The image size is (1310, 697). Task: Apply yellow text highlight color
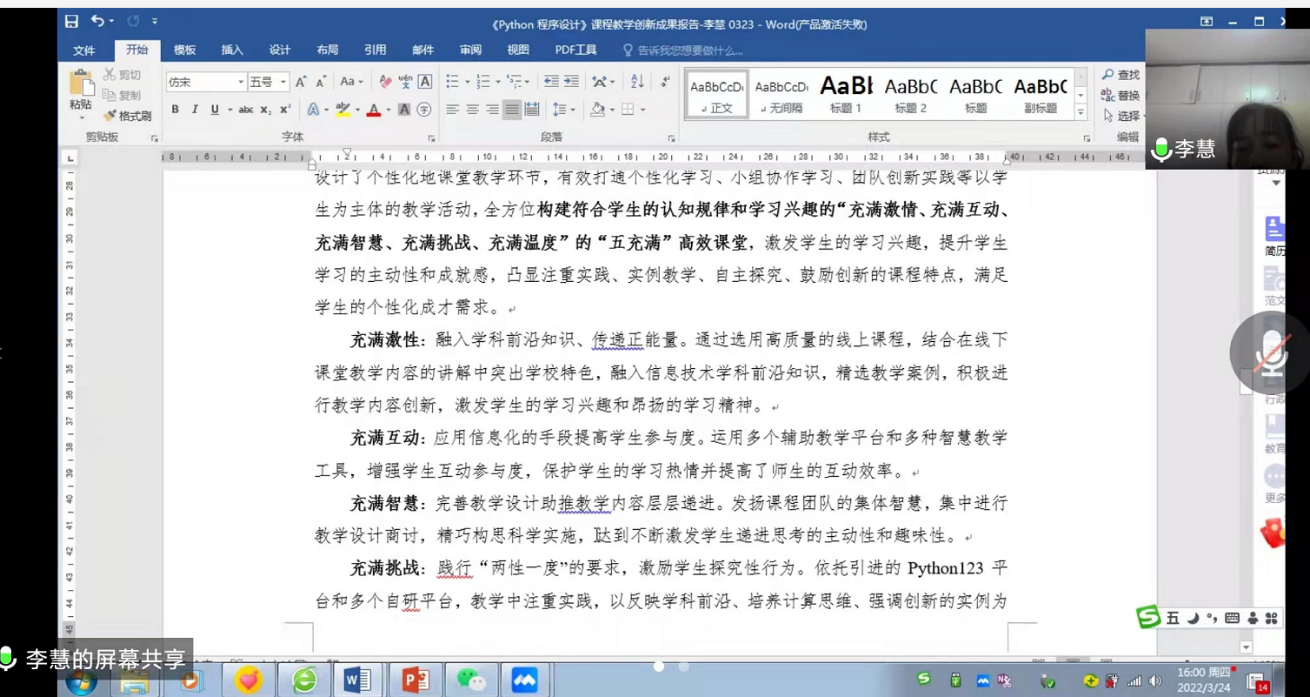(x=343, y=110)
